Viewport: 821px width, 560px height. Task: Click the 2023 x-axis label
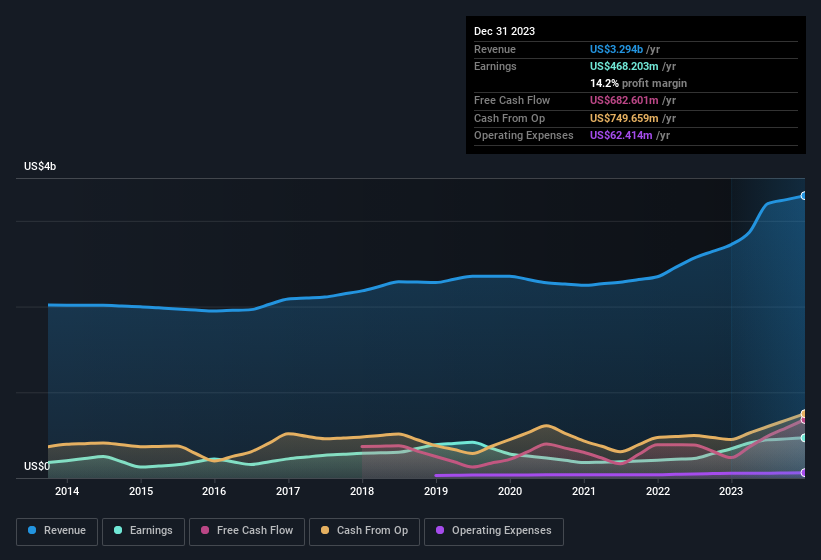(731, 491)
